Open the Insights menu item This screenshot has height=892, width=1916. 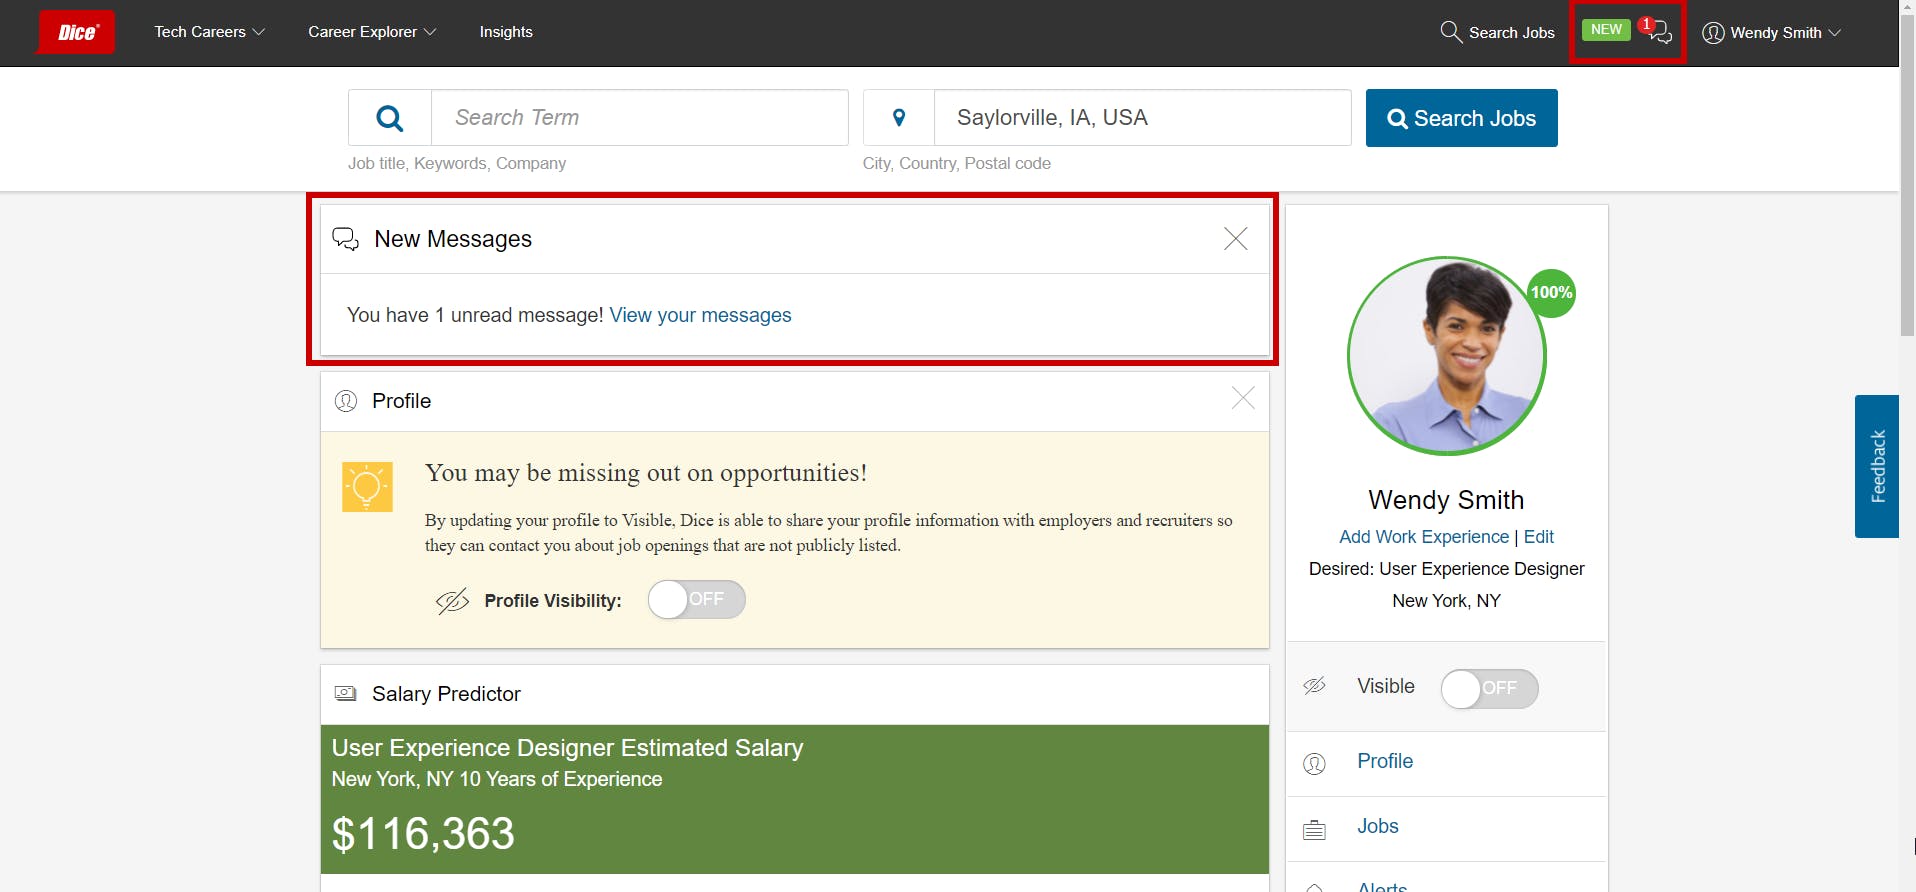click(x=506, y=32)
